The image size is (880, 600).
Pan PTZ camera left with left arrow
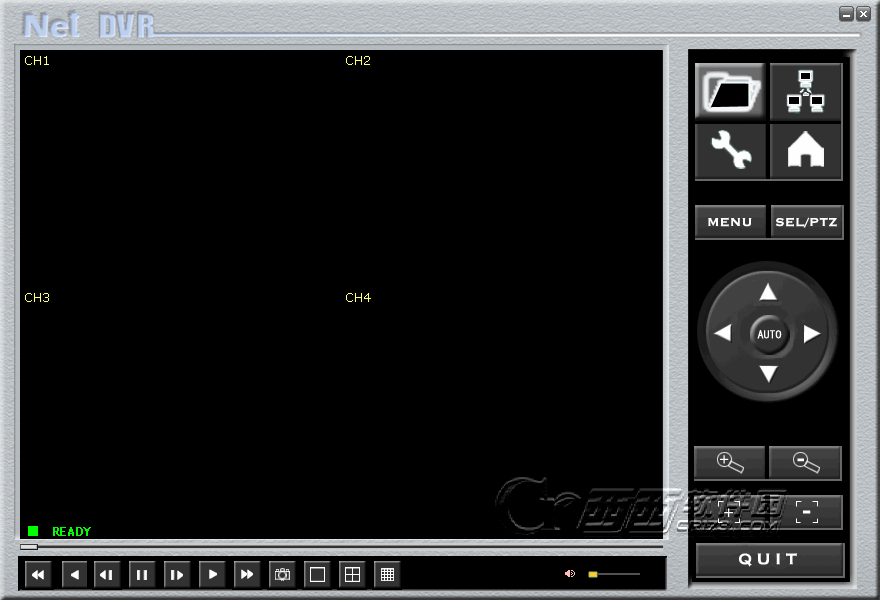tap(723, 333)
